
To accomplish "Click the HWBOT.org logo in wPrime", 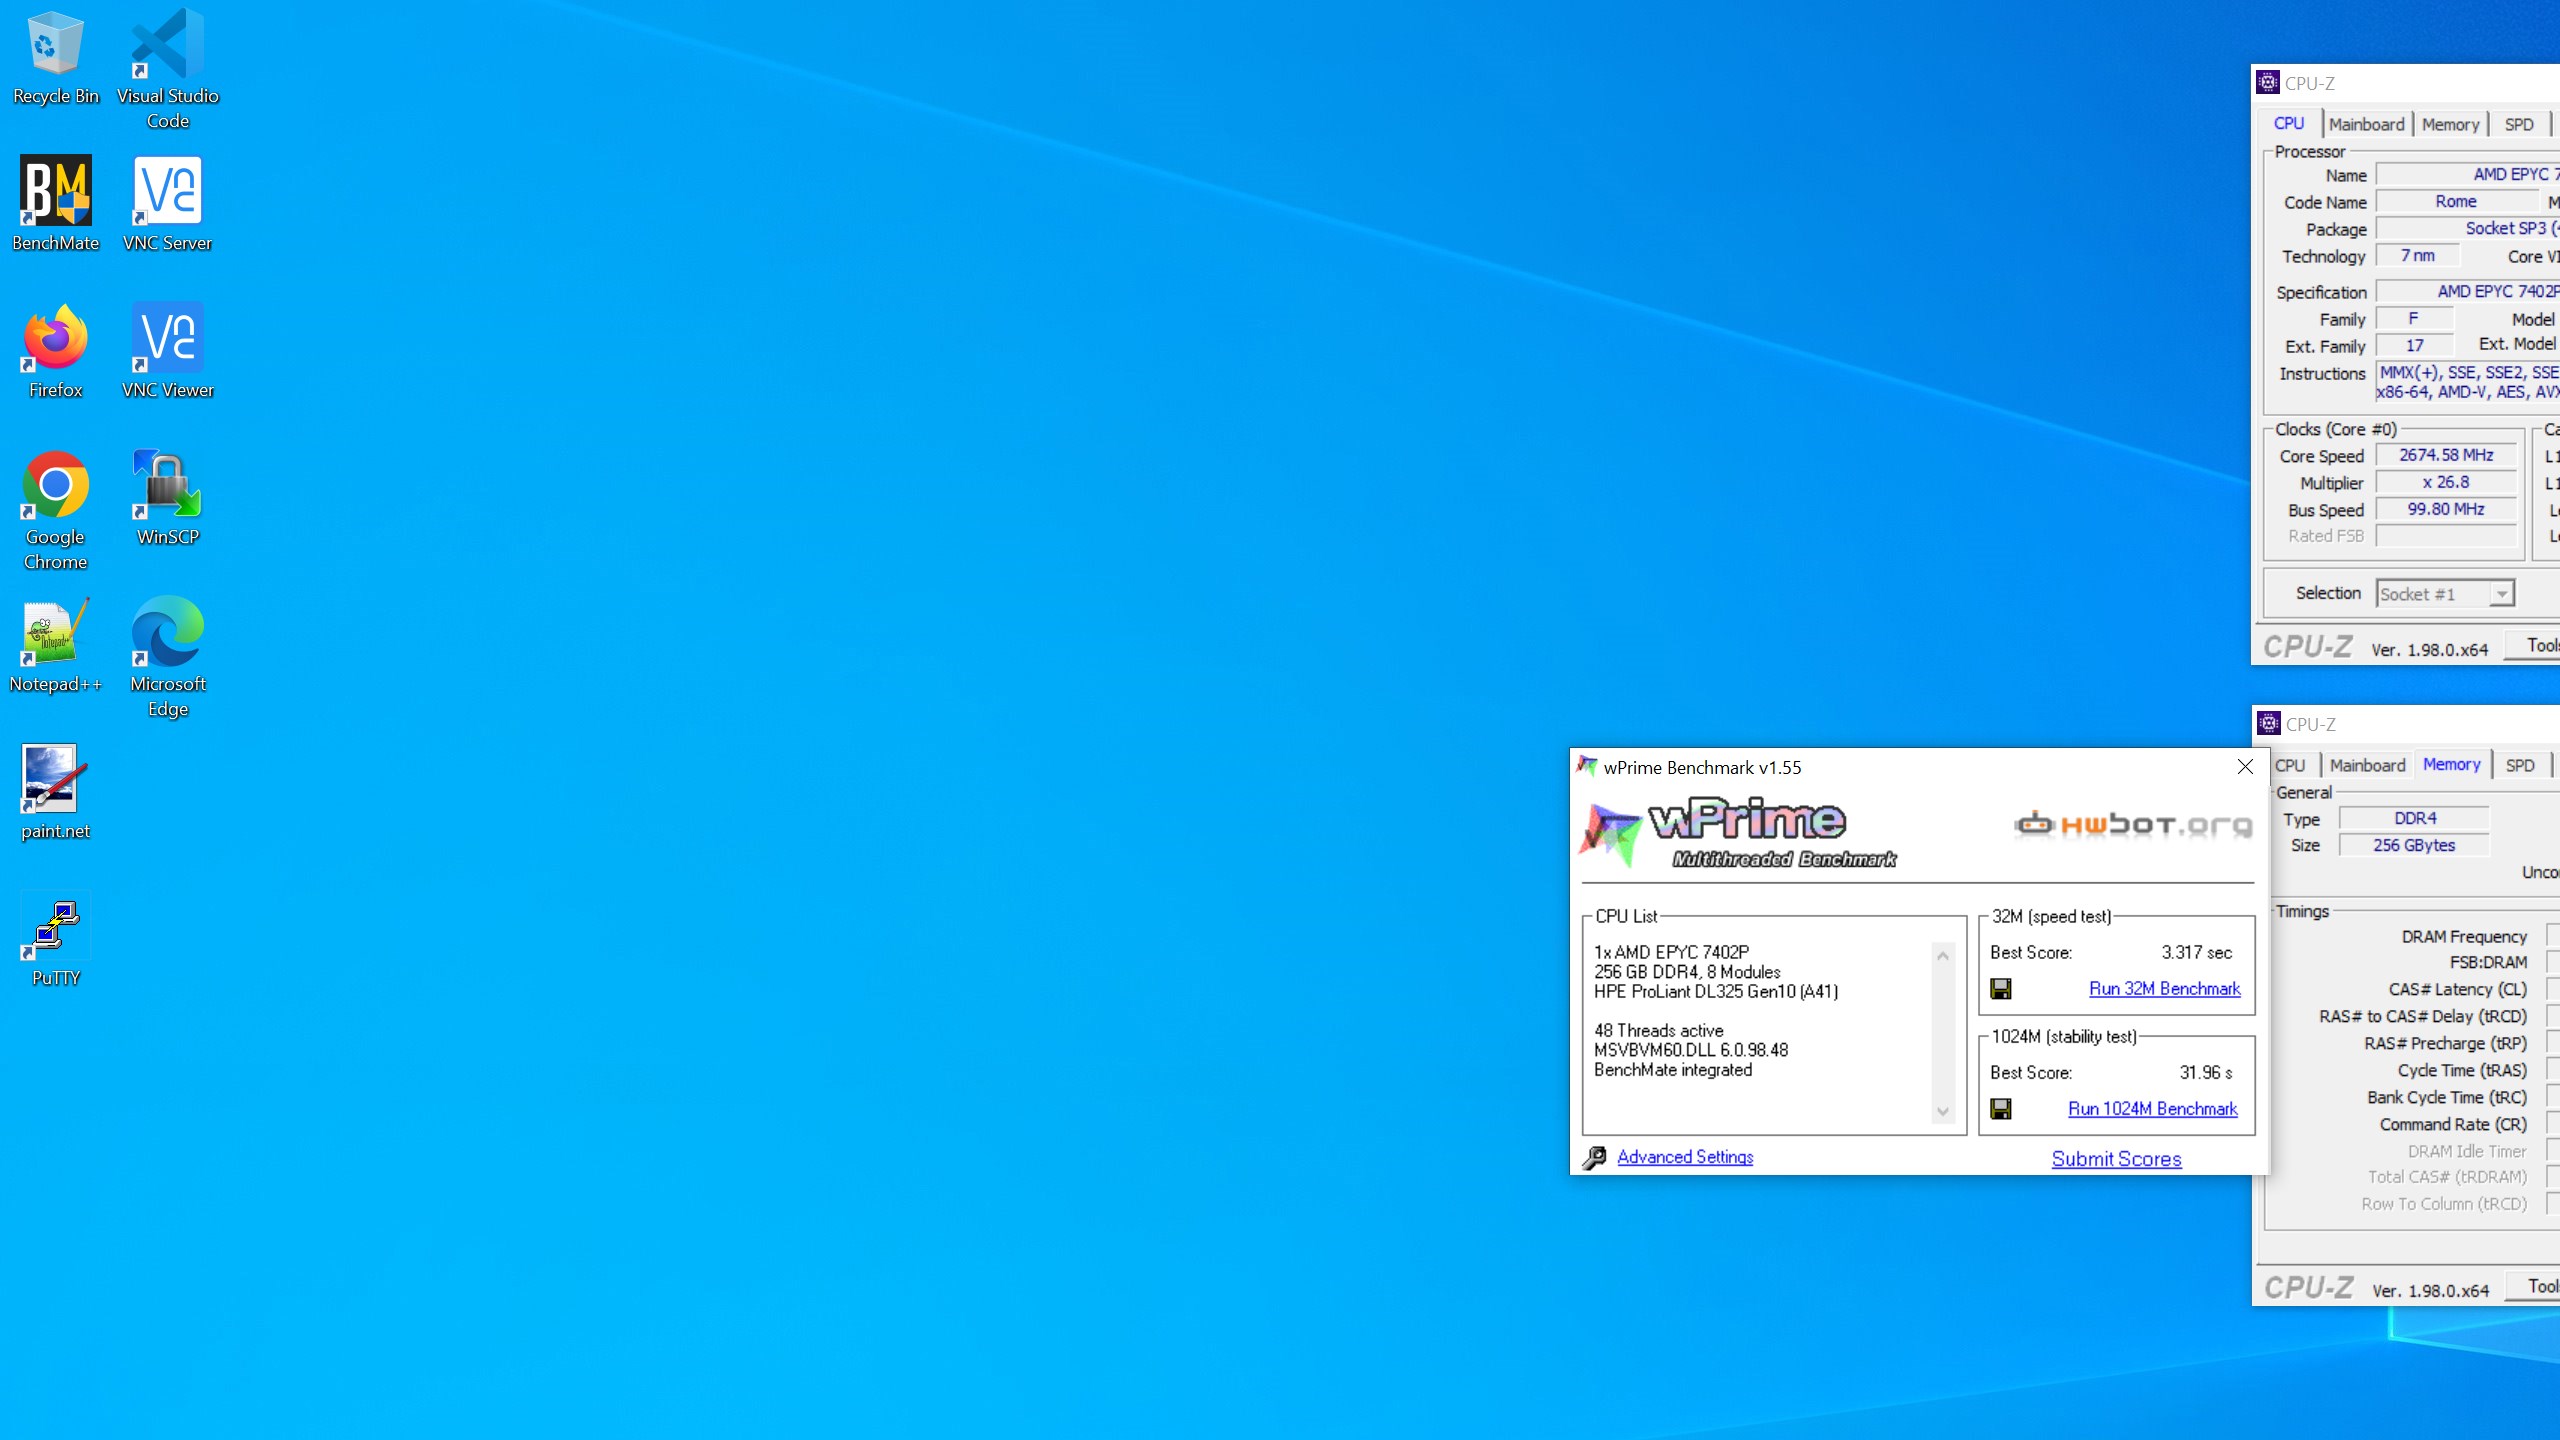I will (x=2133, y=825).
